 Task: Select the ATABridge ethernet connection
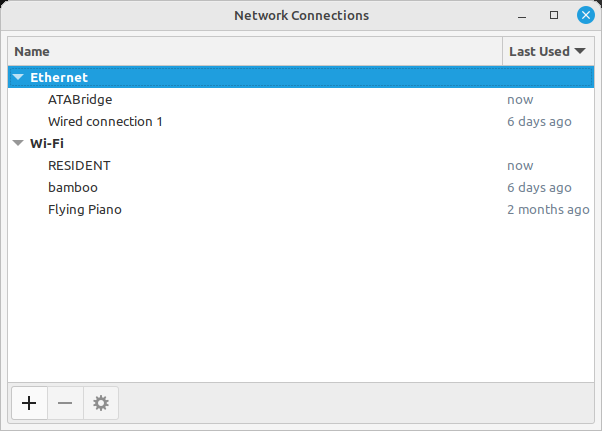pos(80,99)
